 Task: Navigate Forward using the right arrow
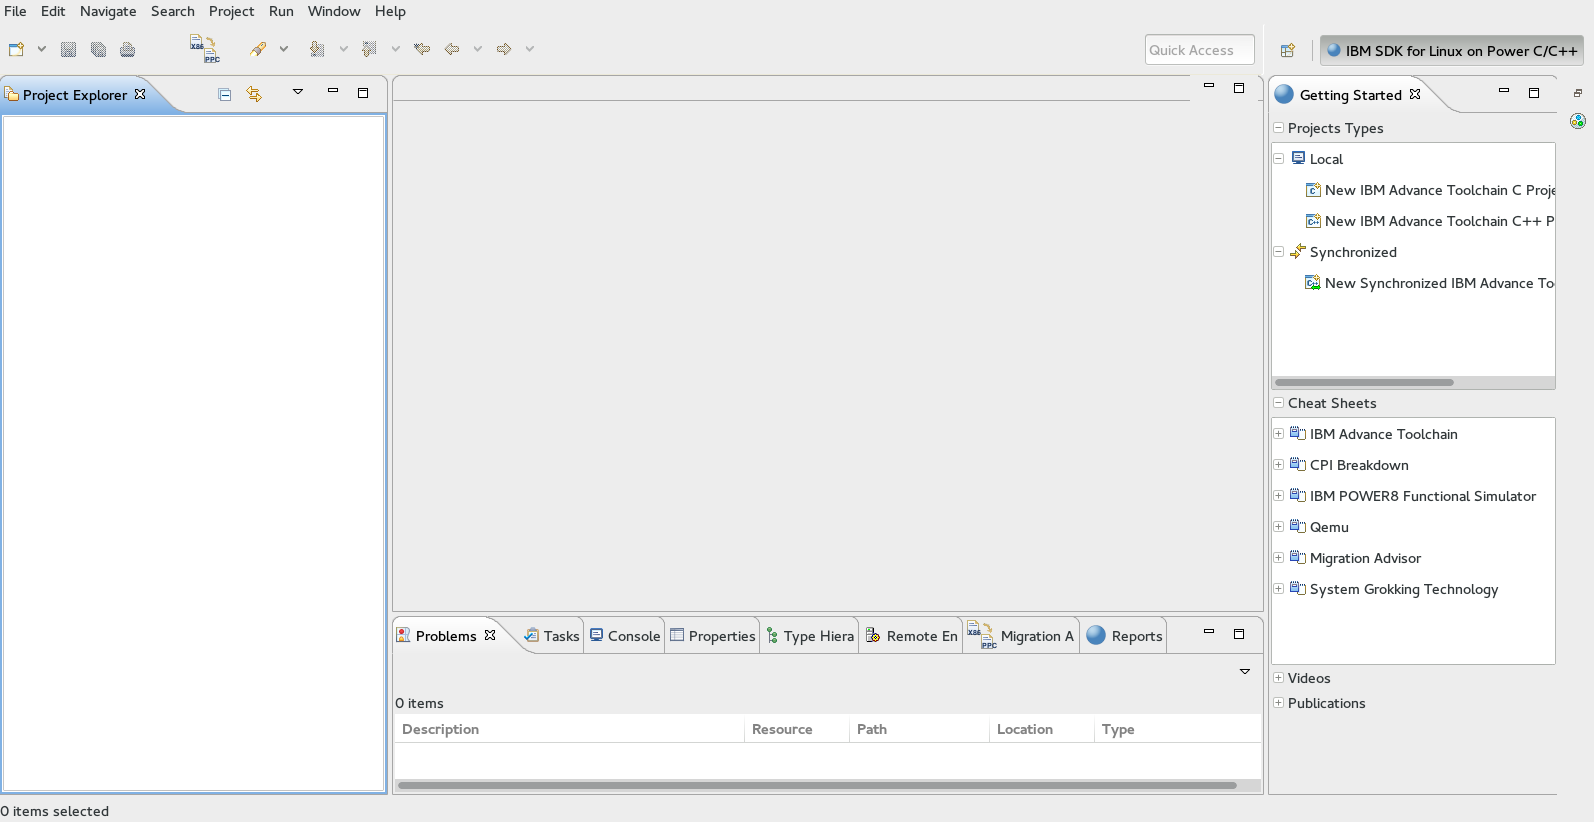[504, 49]
